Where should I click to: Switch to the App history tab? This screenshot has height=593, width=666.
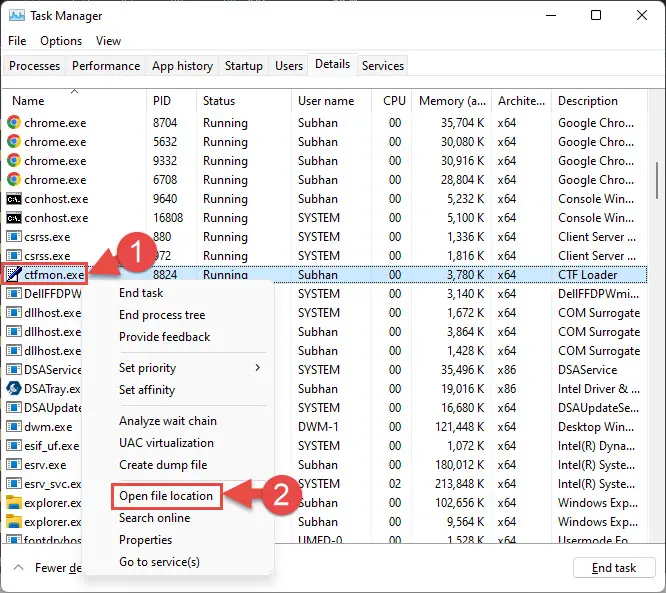pyautogui.click(x=182, y=66)
